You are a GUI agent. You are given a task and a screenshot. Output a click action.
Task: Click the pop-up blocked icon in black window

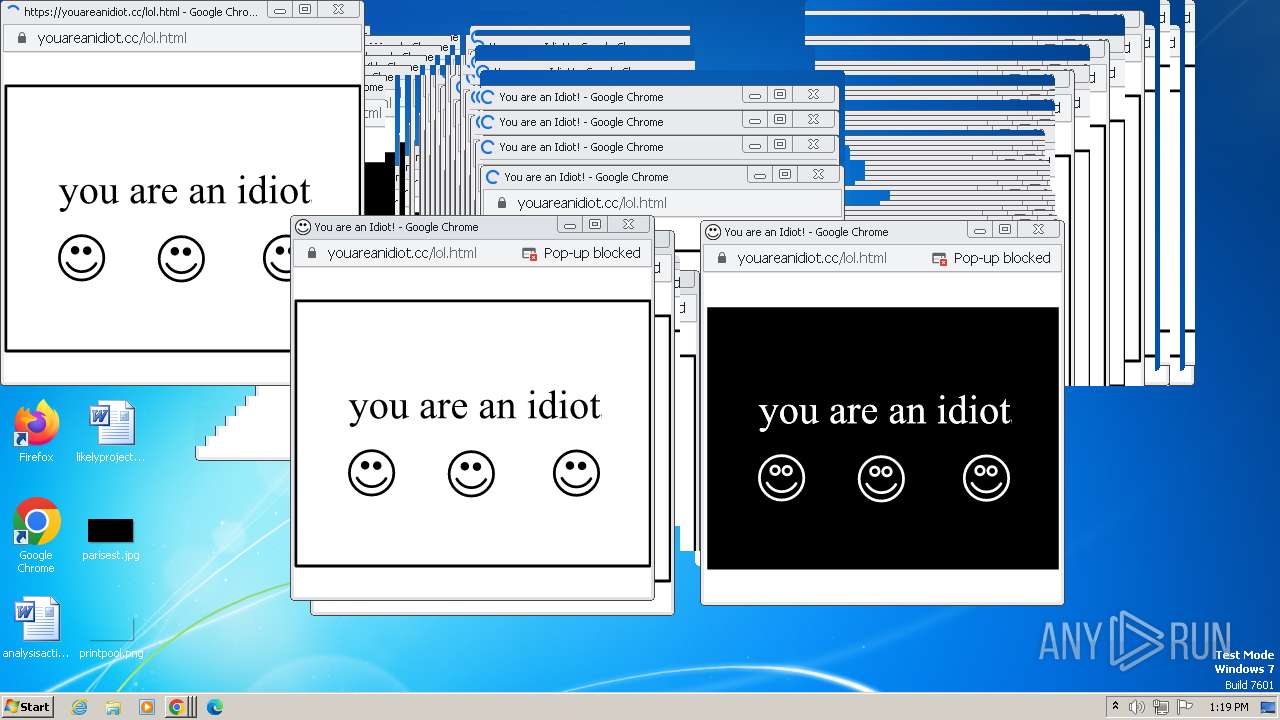940,259
